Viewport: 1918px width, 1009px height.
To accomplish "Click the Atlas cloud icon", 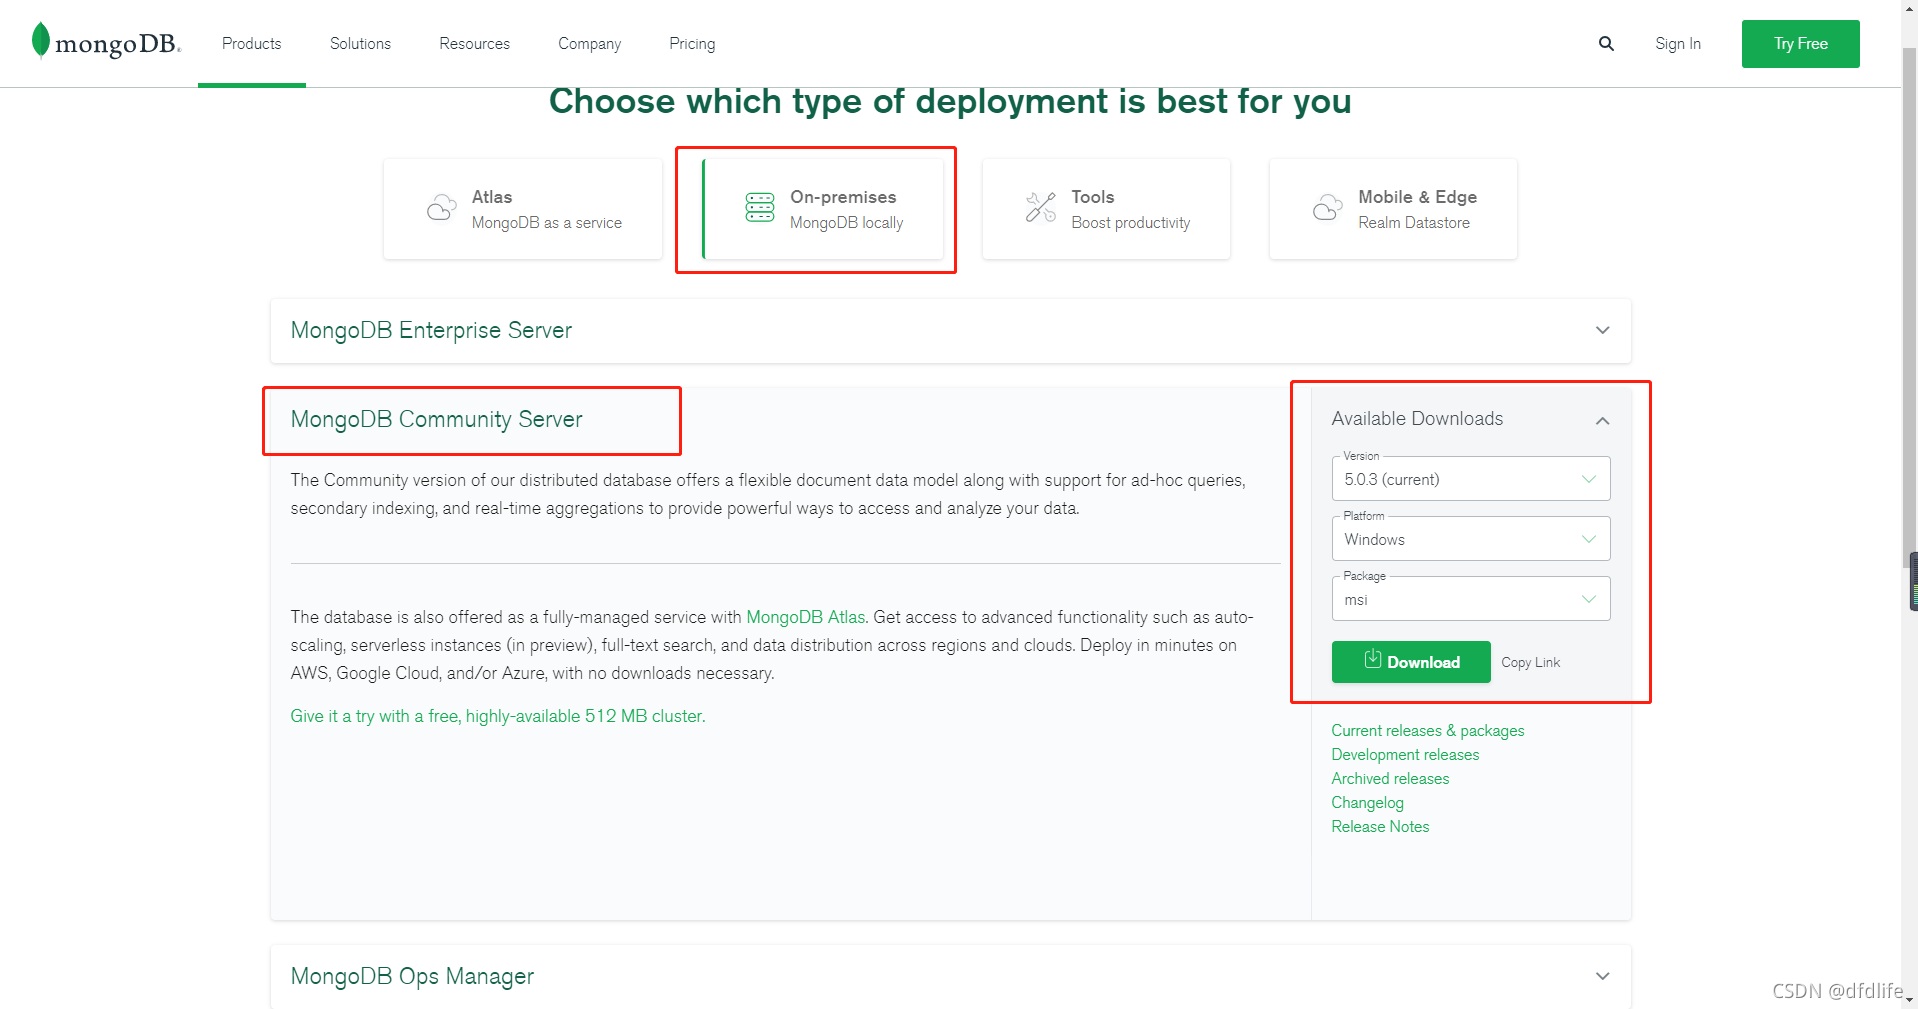I will 442,208.
